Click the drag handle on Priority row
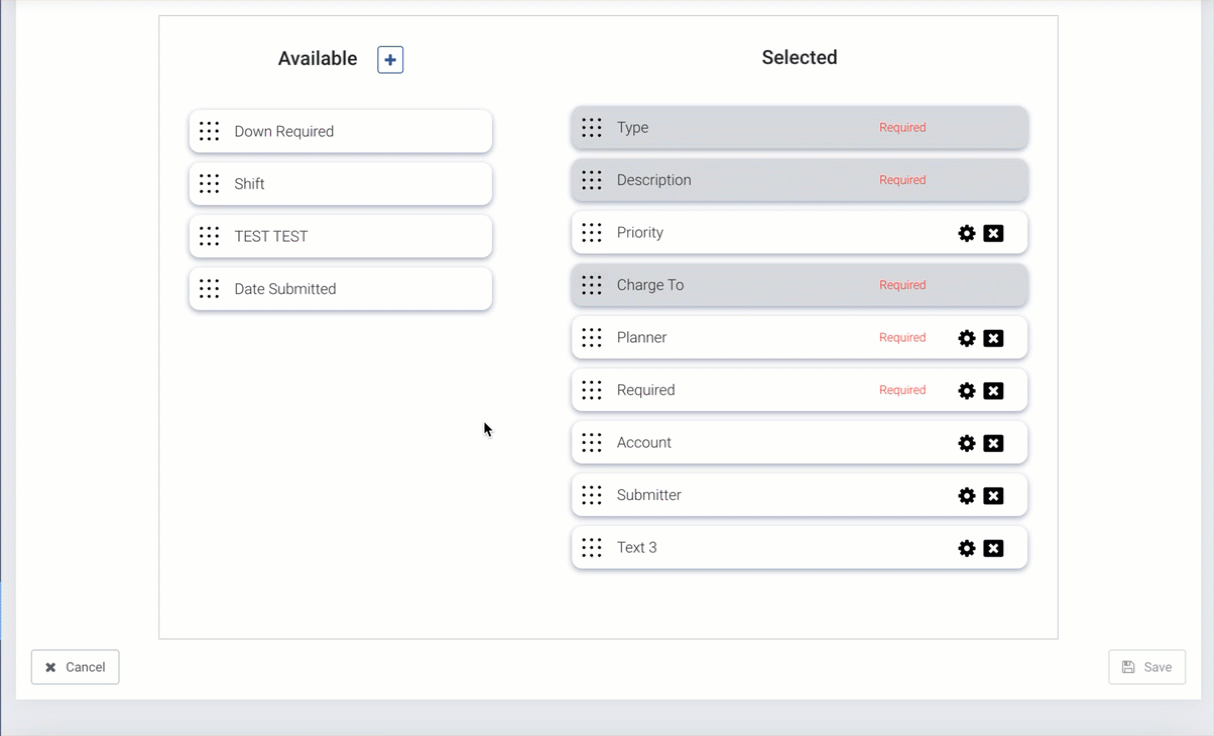The height and width of the screenshot is (736, 1214). tap(592, 233)
